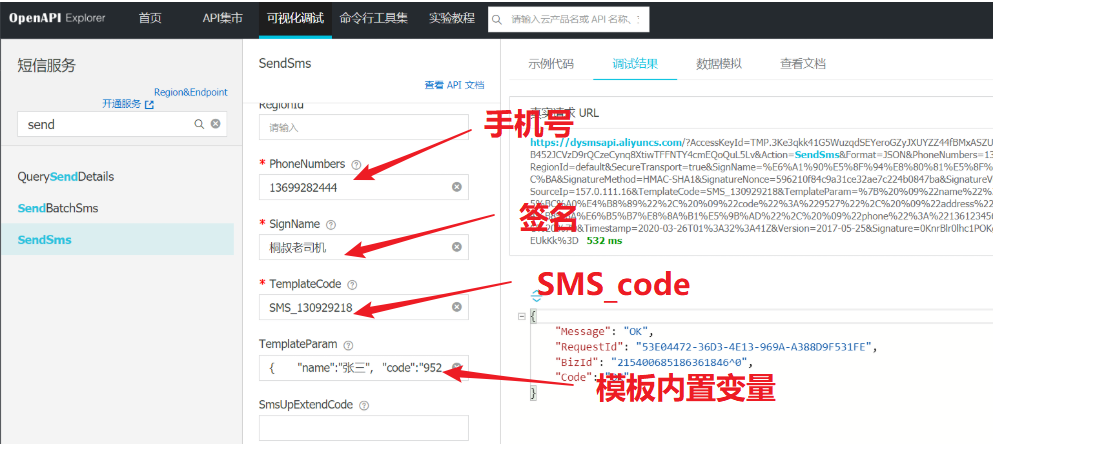This screenshot has width=1097, height=458.
Task: Open help icon next to TemplateCode
Action: coord(352,285)
